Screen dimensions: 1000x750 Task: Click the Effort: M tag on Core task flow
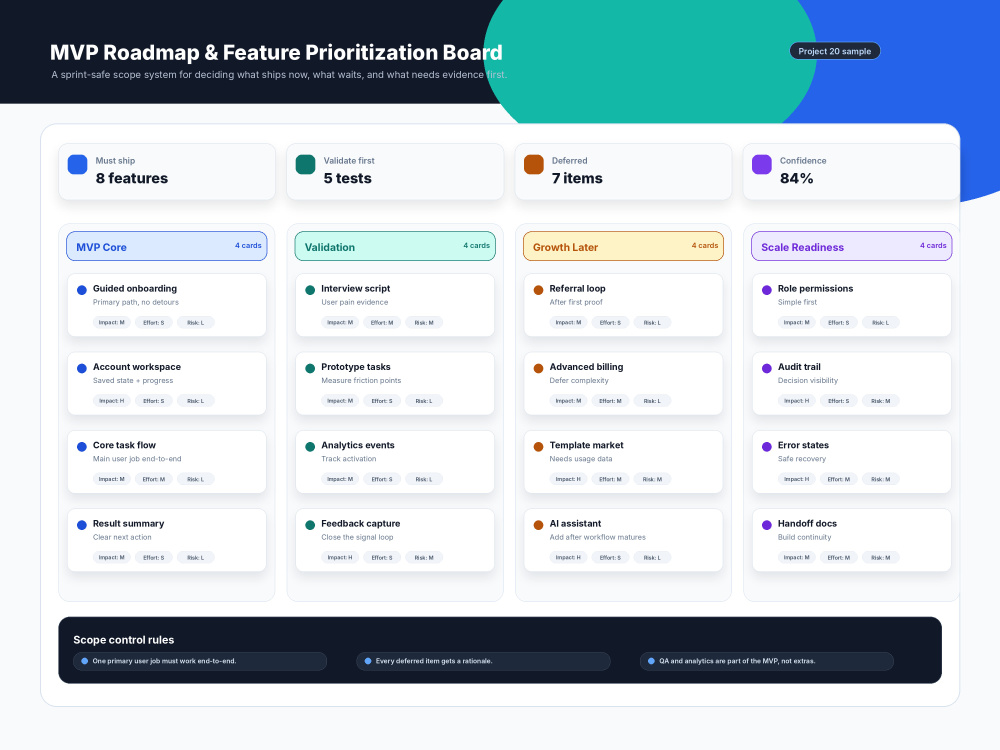click(154, 480)
